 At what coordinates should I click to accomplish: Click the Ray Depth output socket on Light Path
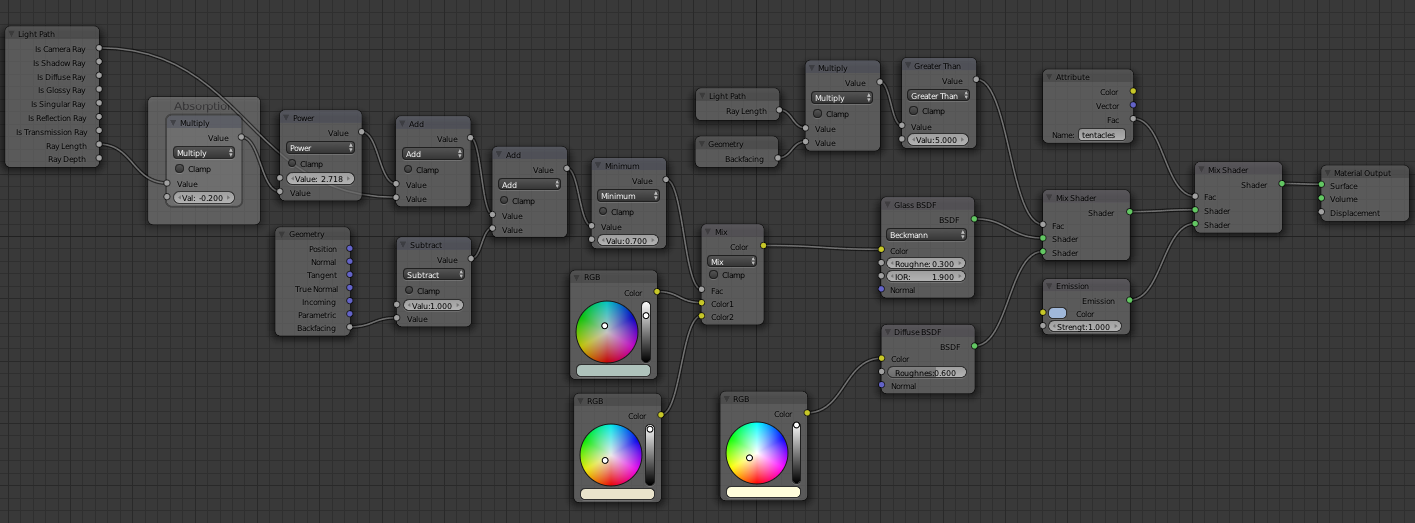99,158
